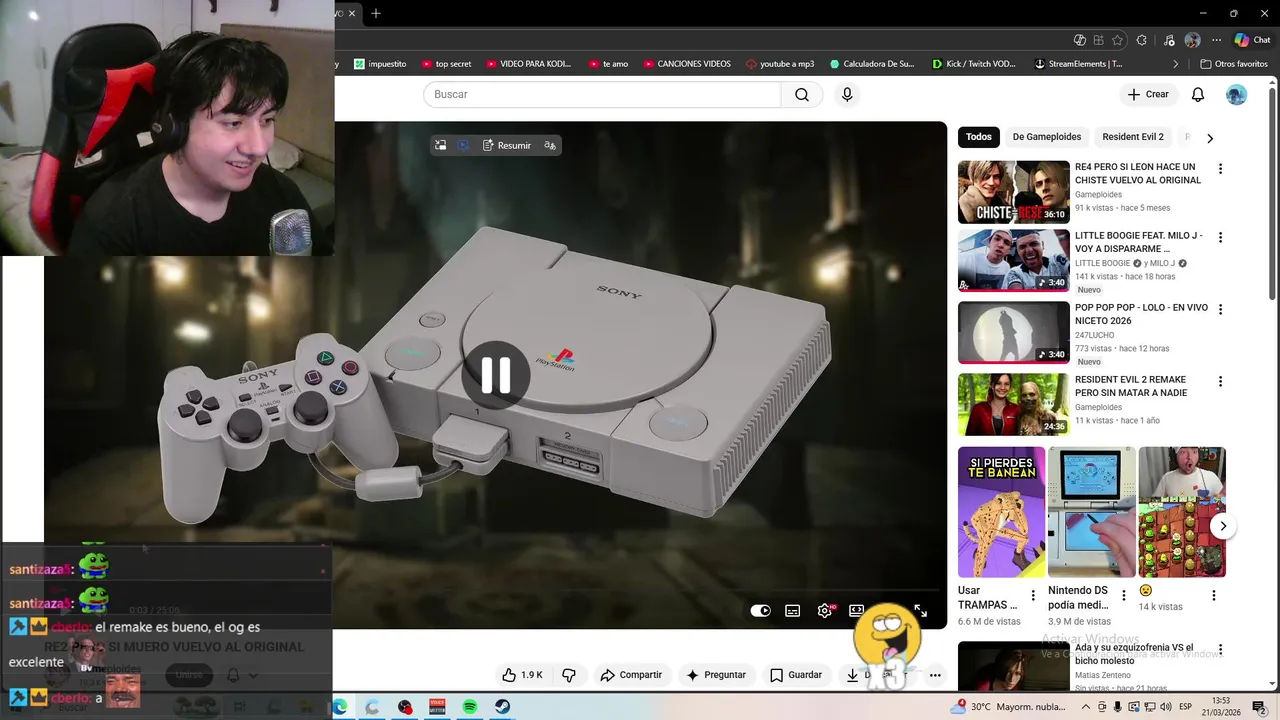The width and height of the screenshot is (1280, 720).
Task: Focus the Buscar search field
Action: [602, 94]
